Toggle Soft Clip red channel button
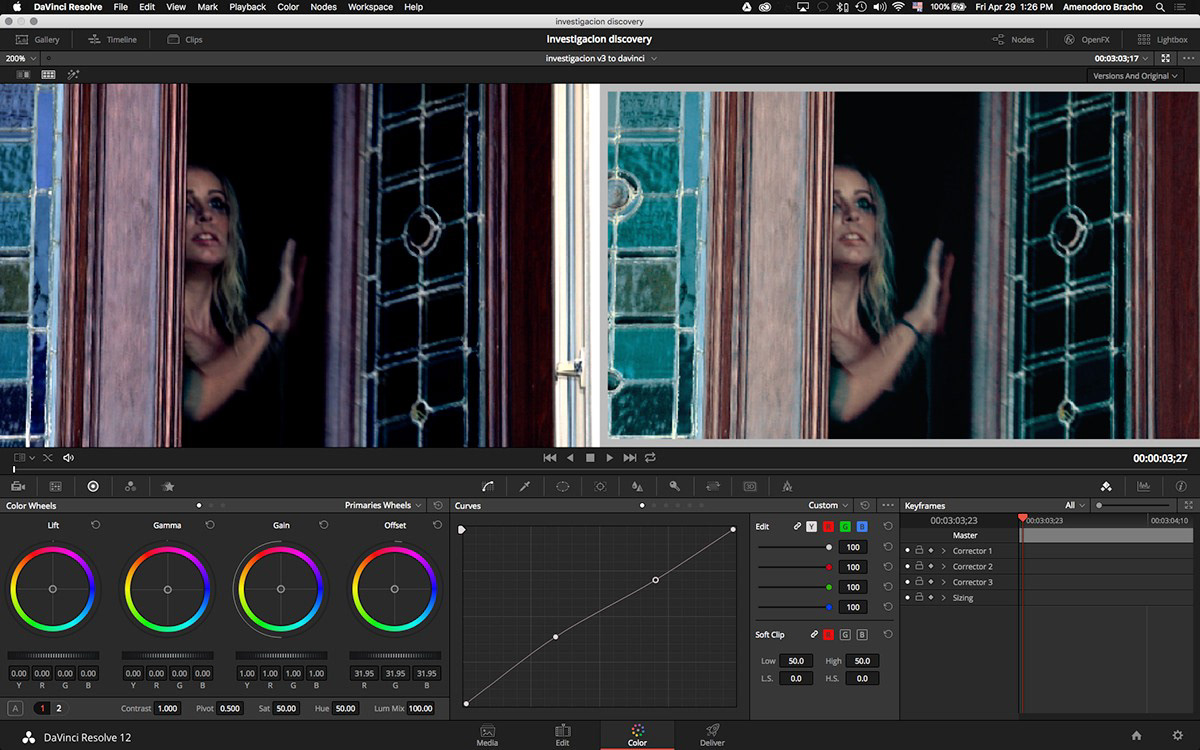The width and height of the screenshot is (1200, 750). tap(828, 635)
